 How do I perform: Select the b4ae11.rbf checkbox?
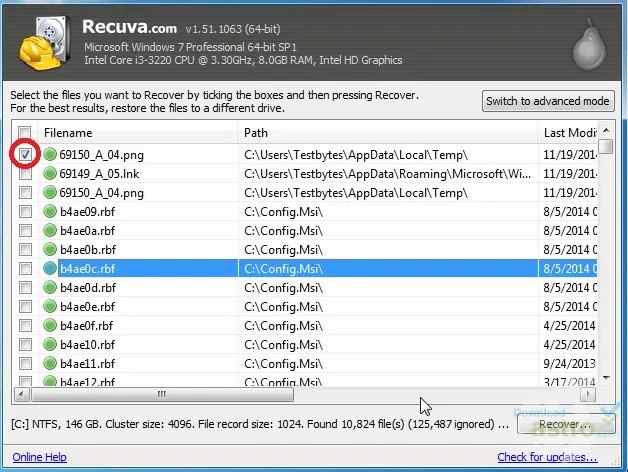point(25,363)
